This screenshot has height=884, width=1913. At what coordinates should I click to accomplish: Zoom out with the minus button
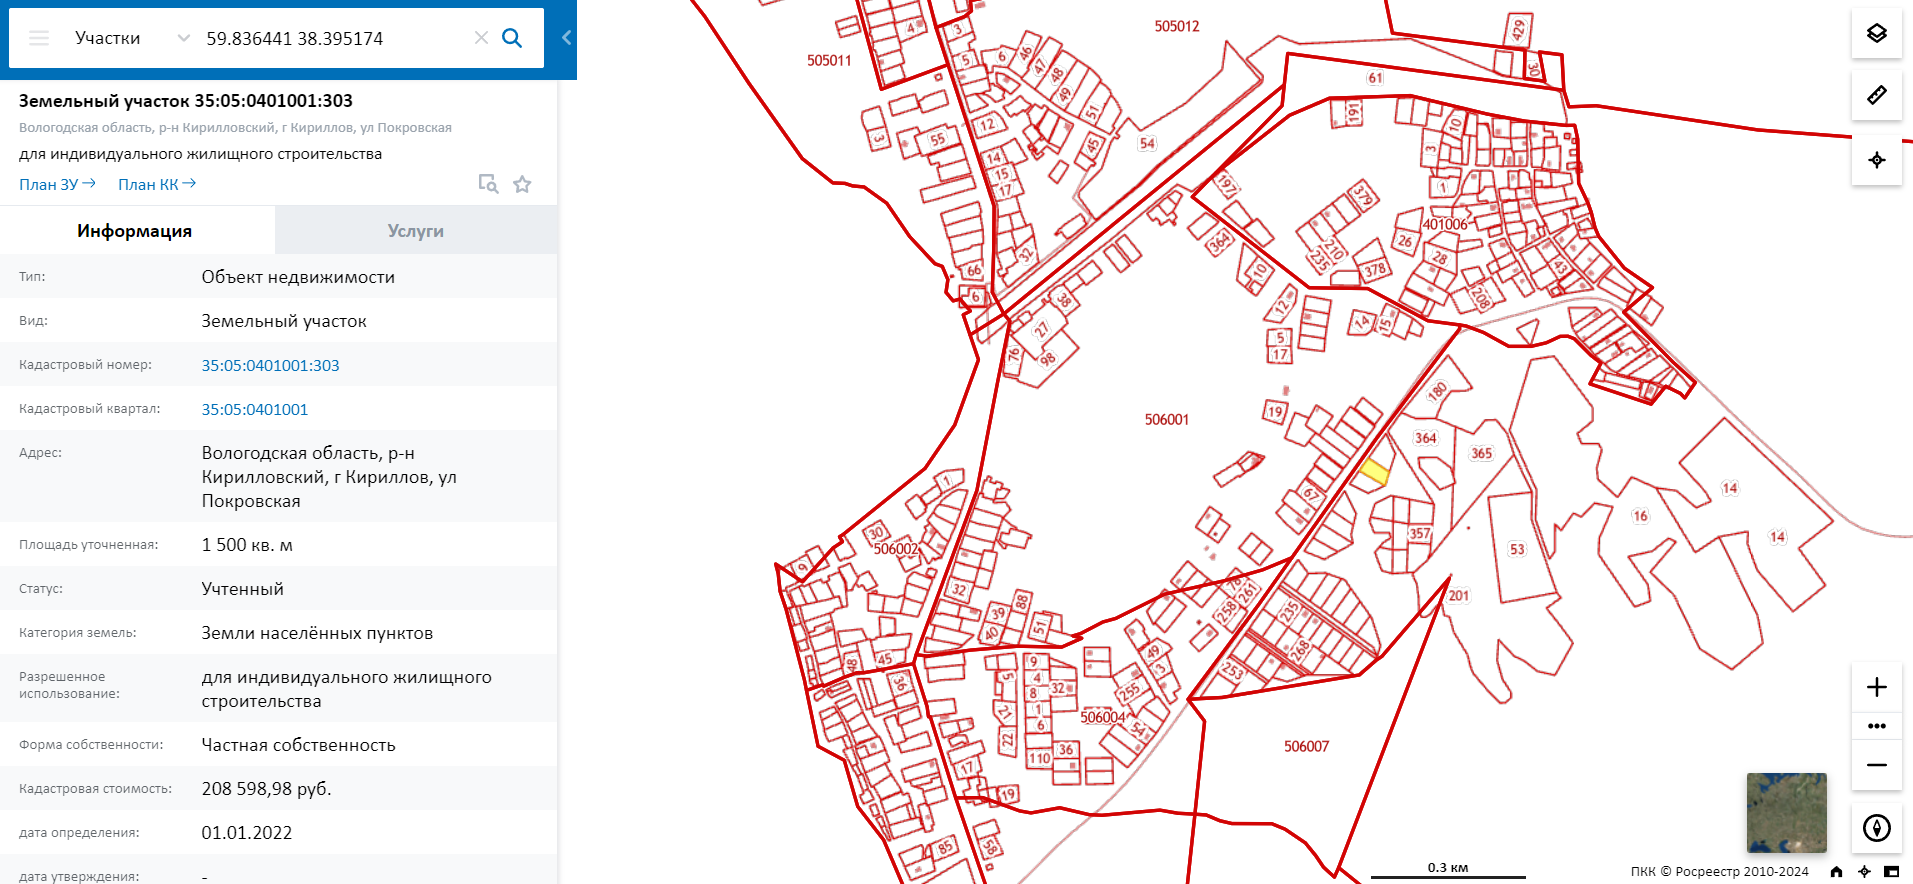[x=1877, y=765]
